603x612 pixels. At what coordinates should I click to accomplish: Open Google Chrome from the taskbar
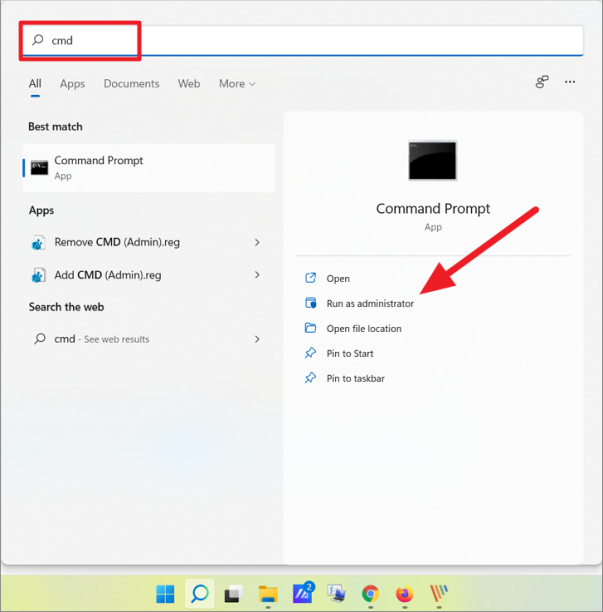pos(370,594)
